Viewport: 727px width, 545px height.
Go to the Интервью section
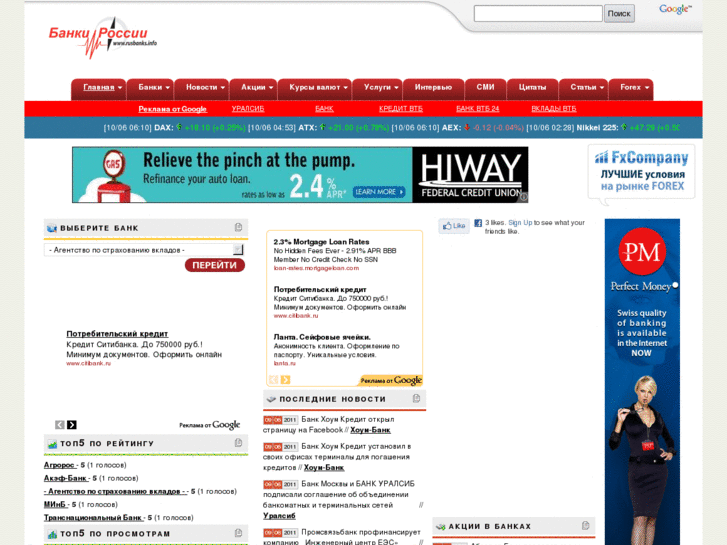(x=433, y=87)
